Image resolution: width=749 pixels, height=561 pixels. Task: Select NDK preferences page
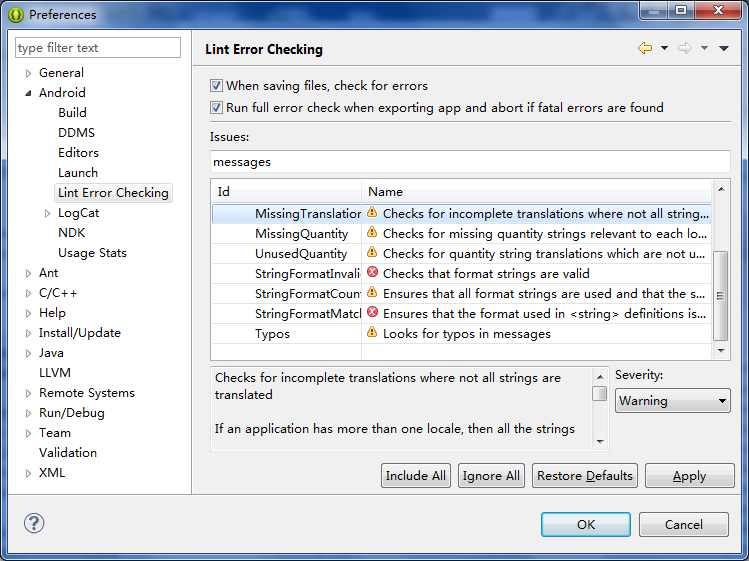(72, 233)
